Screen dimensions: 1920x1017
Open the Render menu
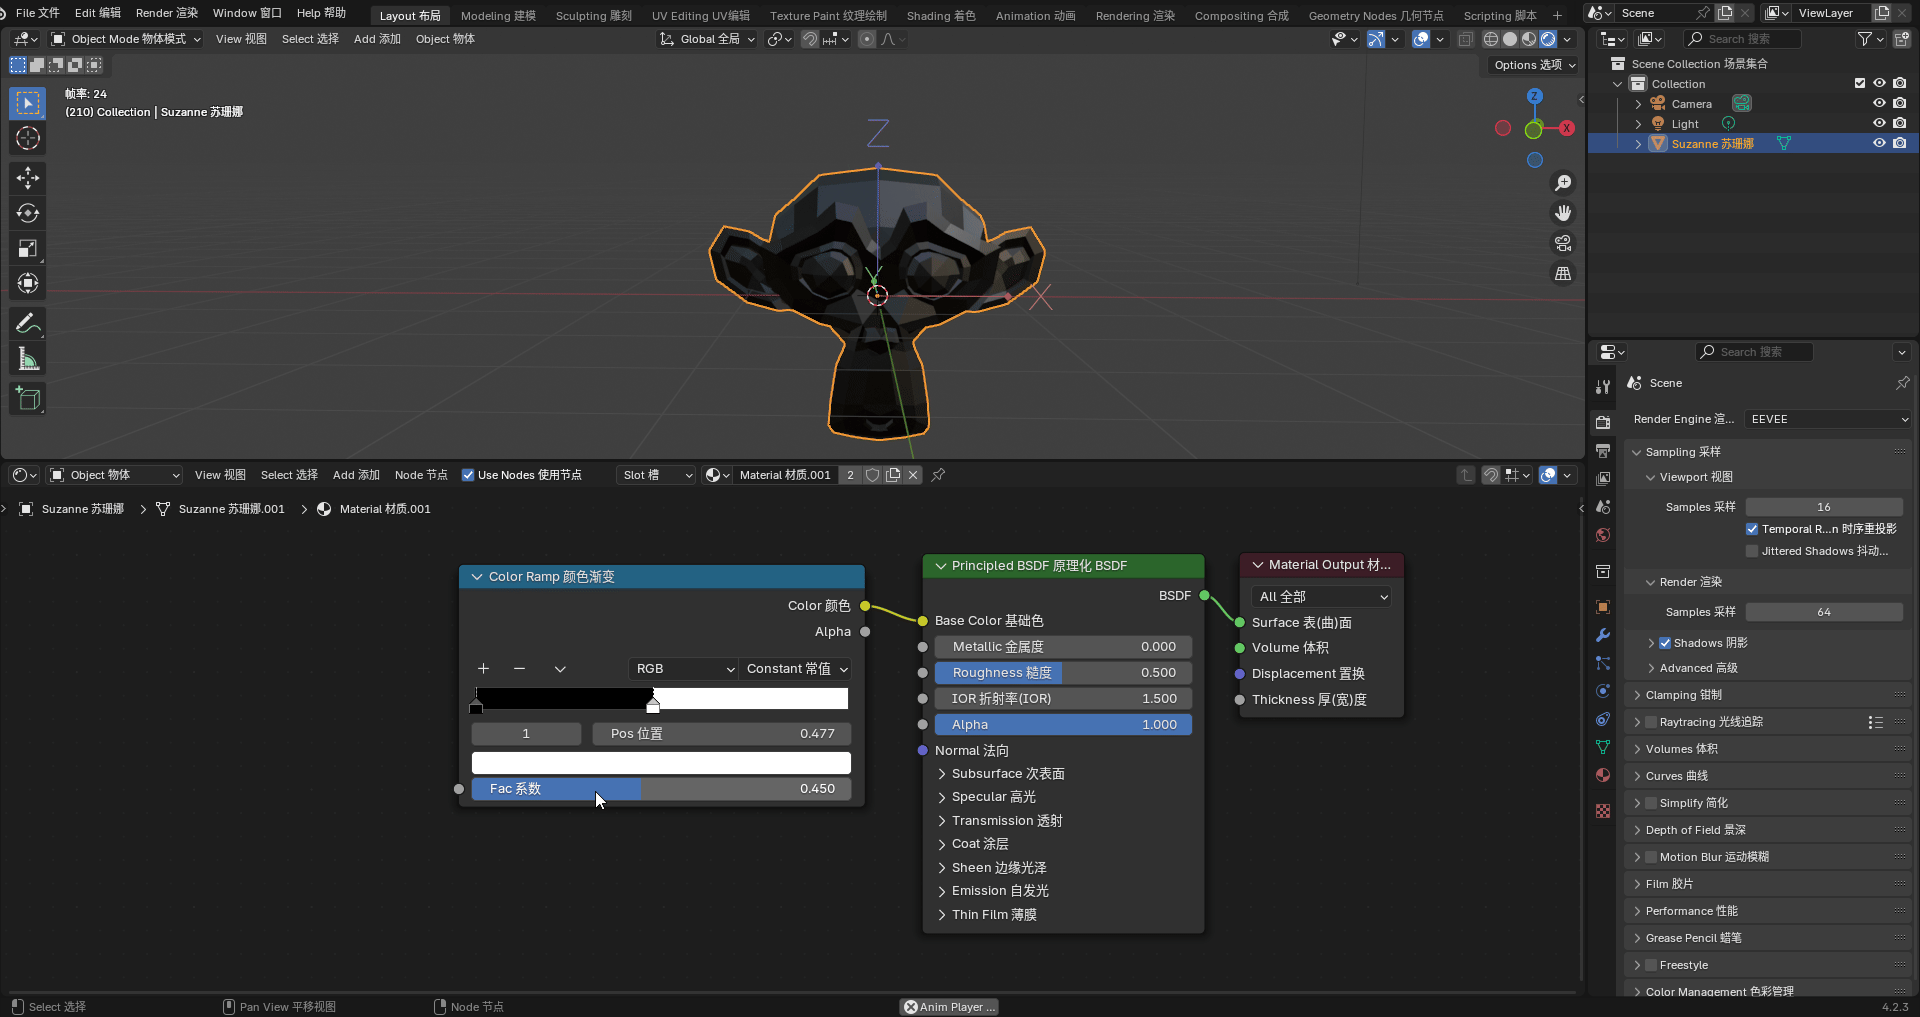[166, 13]
